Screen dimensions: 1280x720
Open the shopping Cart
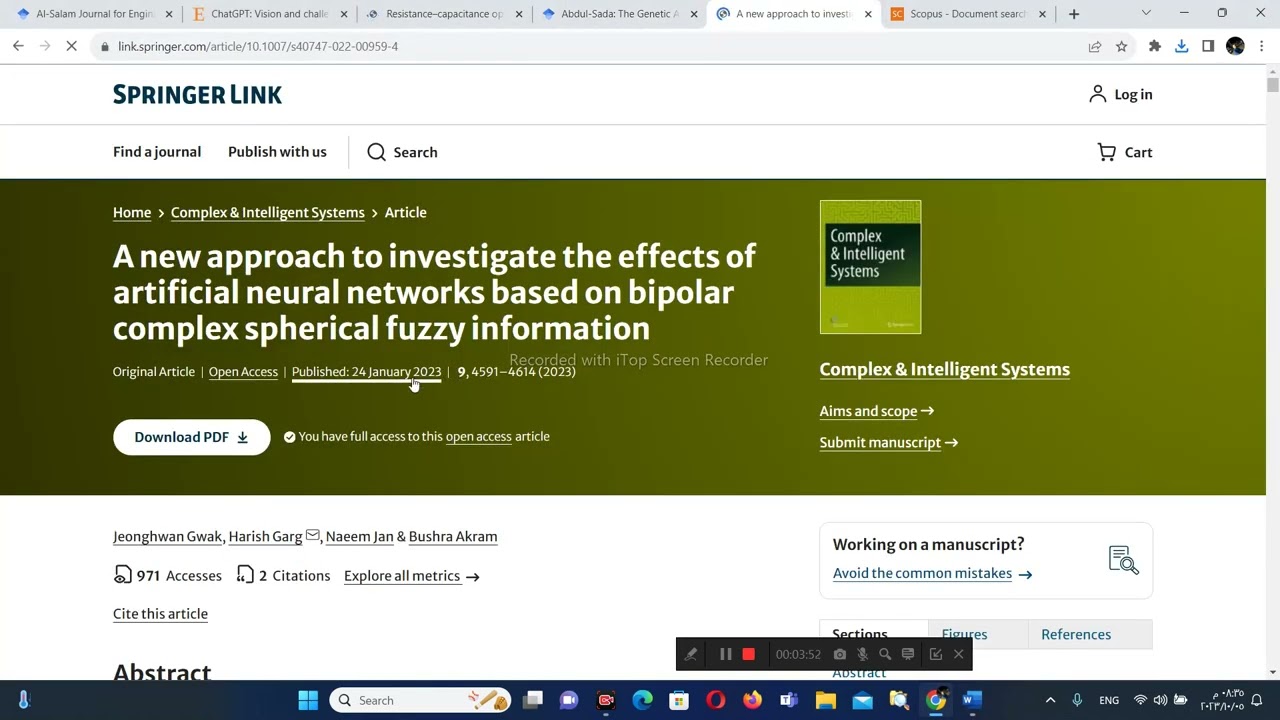(x=1125, y=152)
